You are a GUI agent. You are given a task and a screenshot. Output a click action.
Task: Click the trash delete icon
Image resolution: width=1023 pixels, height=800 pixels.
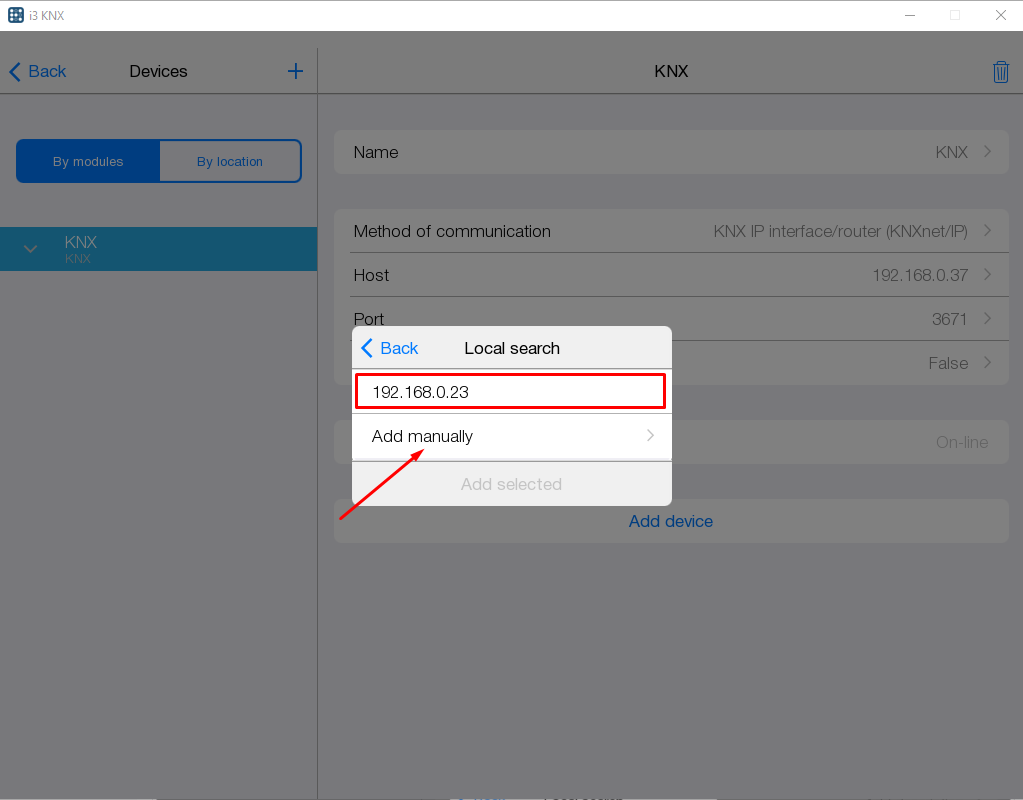(x=1000, y=72)
